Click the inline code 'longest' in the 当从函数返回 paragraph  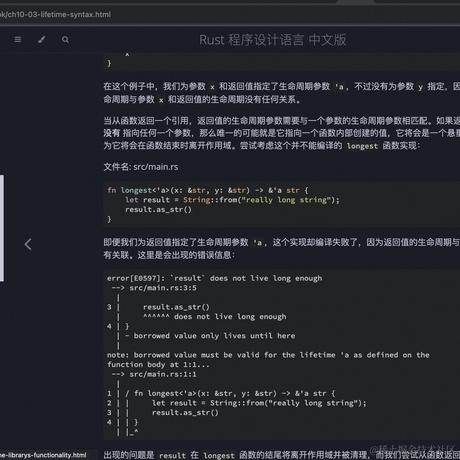[362, 146]
